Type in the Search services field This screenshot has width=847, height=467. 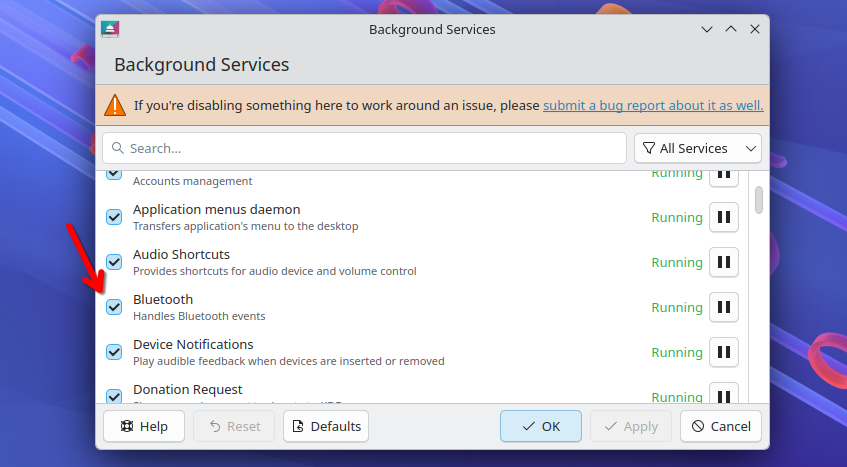[370, 148]
